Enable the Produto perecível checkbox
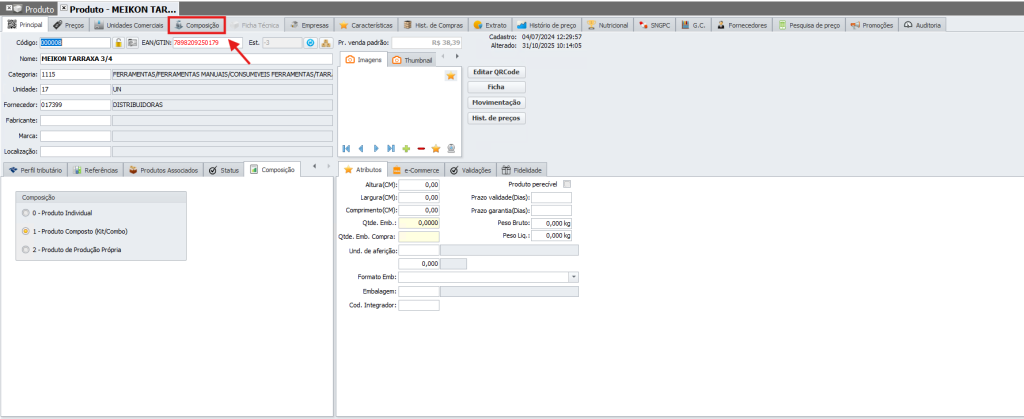Viewport: 1024px width, 419px height. [567, 184]
